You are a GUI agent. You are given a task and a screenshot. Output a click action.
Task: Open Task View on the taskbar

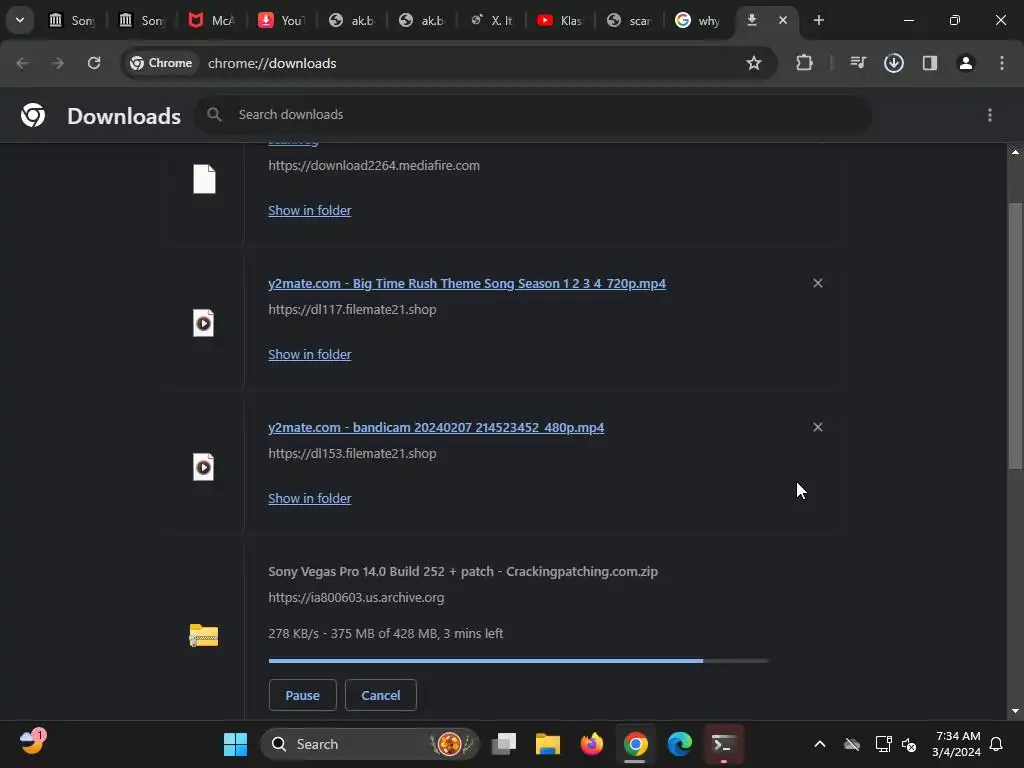point(504,744)
